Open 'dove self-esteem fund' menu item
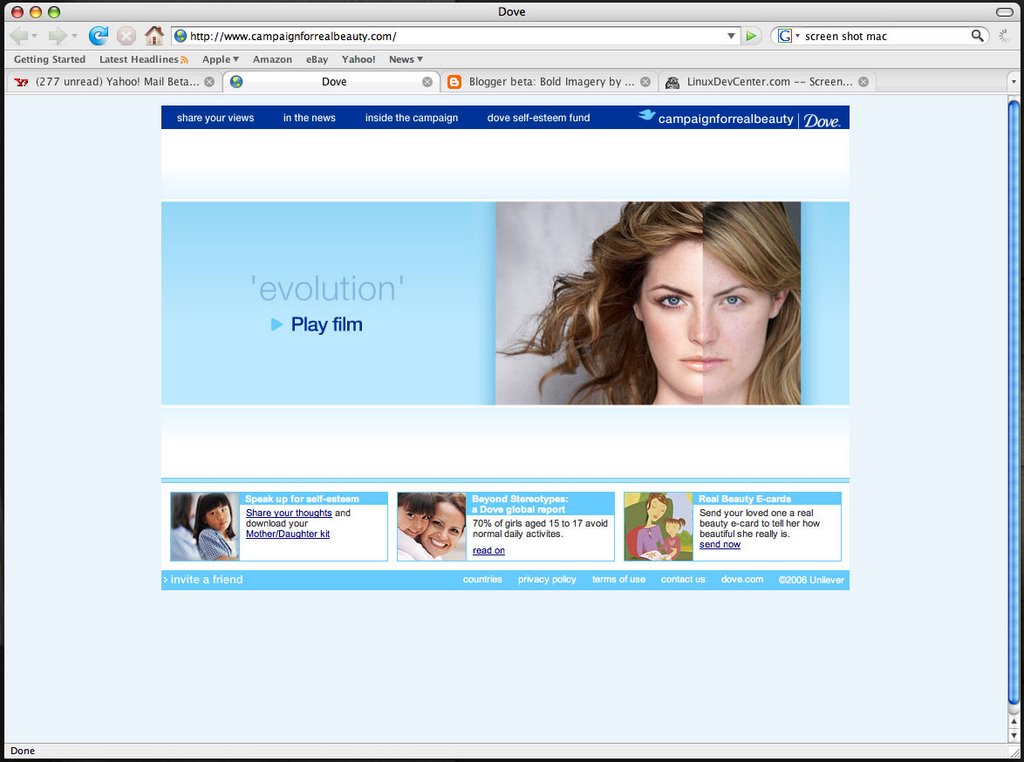1024x762 pixels. (538, 118)
